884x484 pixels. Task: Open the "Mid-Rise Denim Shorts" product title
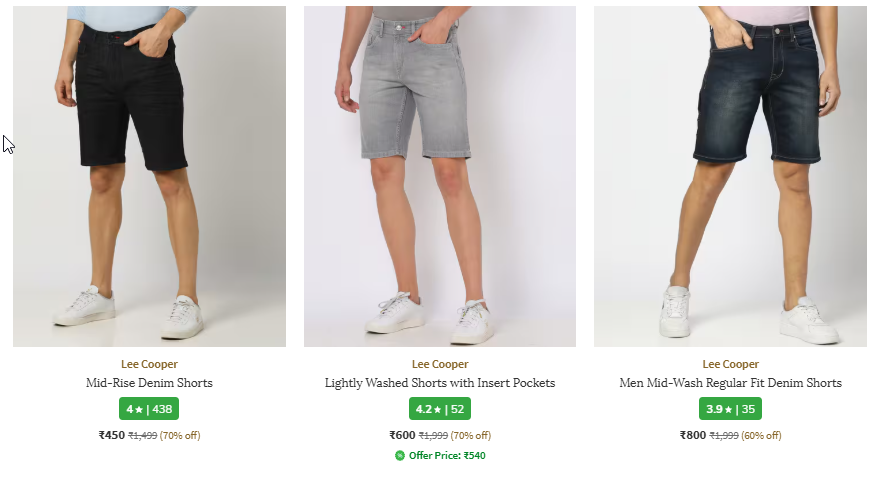coord(149,383)
